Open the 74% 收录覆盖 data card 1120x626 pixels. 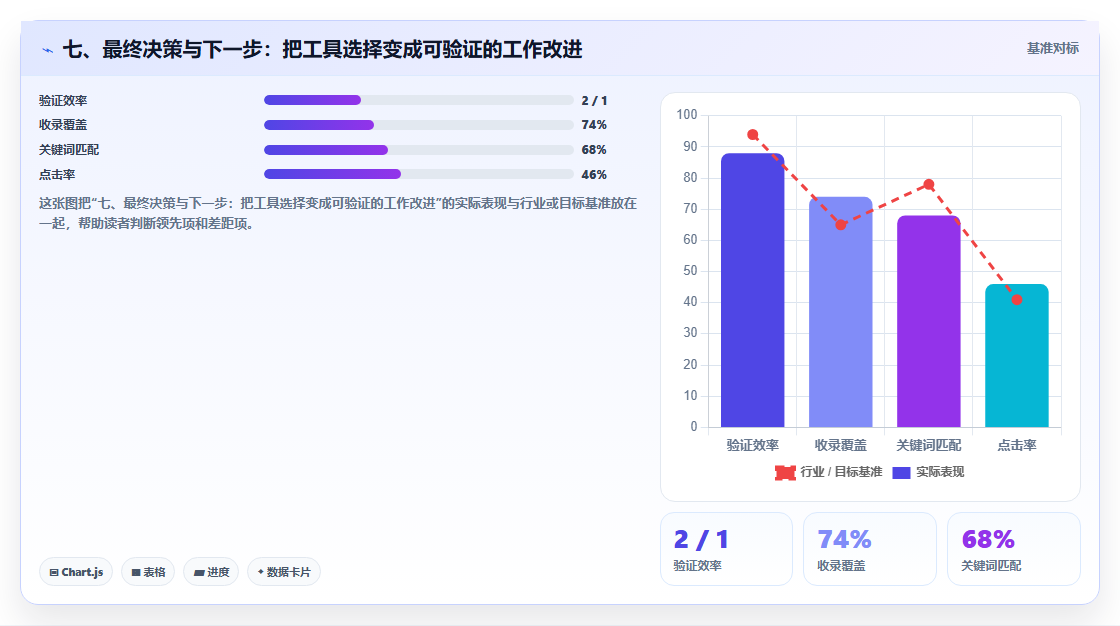point(869,549)
